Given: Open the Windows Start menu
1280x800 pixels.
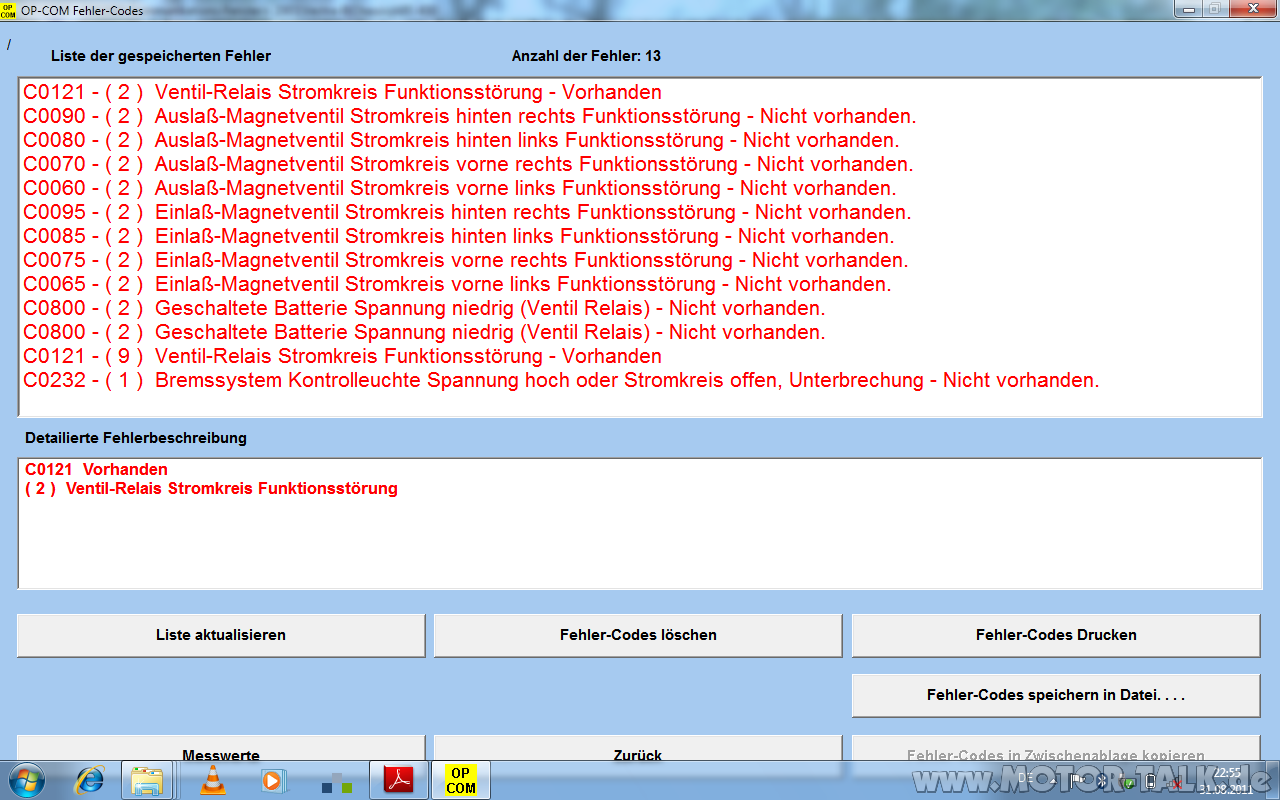Looking at the screenshot, I should [x=25, y=780].
